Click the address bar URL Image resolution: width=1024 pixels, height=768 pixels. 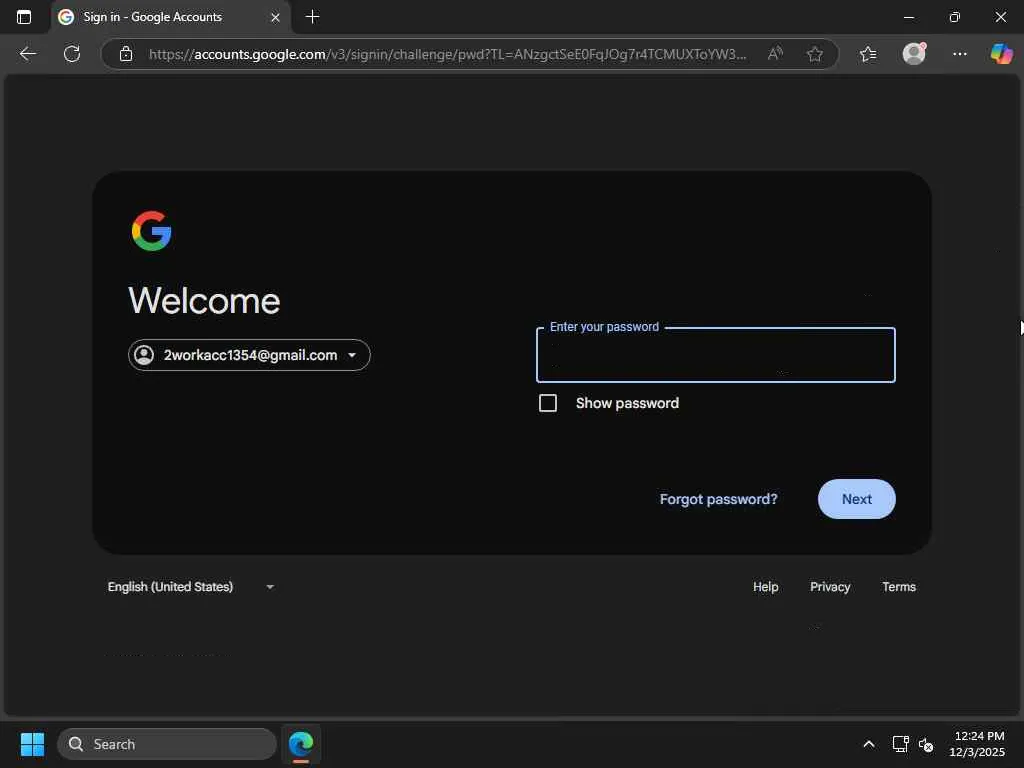click(447, 54)
